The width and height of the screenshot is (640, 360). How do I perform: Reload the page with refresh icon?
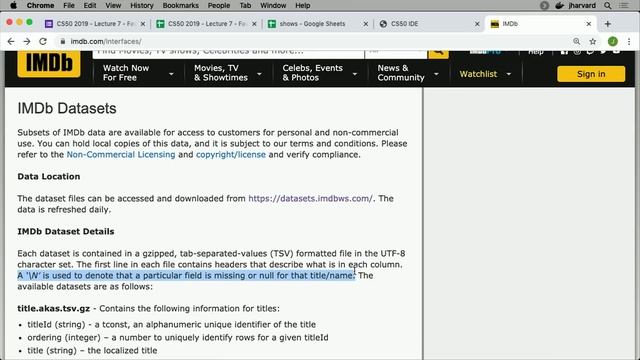coord(43,41)
